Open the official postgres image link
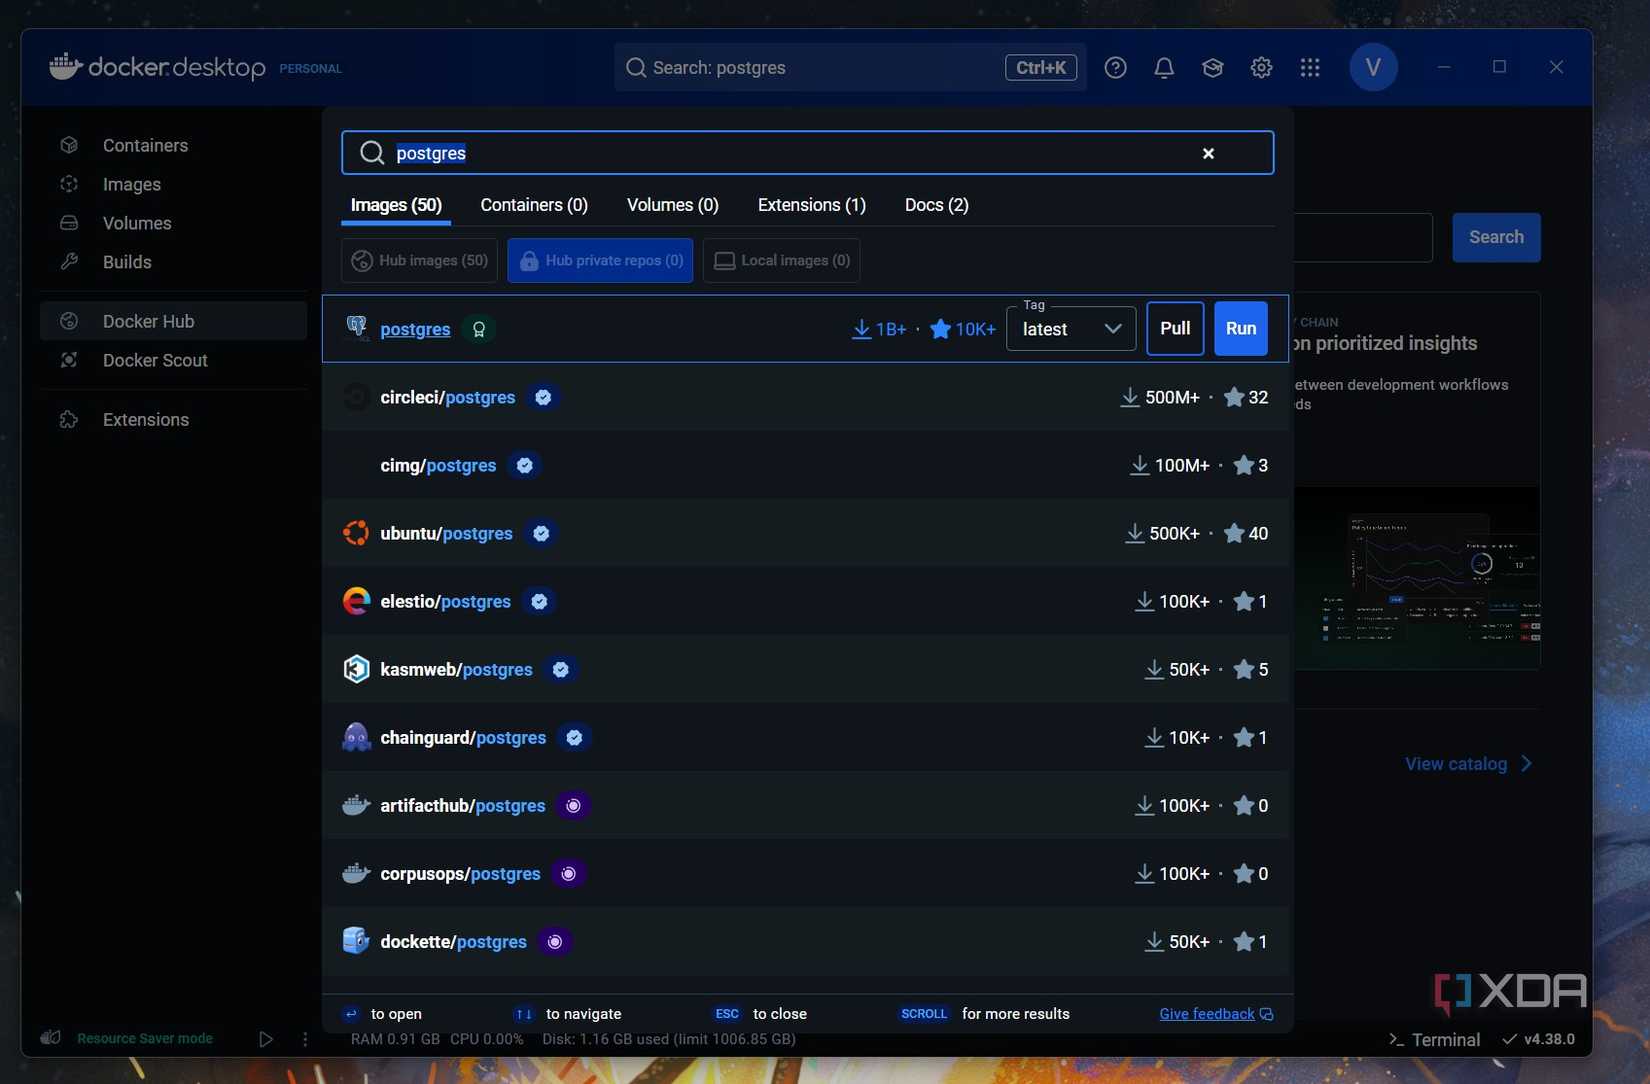This screenshot has width=1650, height=1084. click(415, 329)
